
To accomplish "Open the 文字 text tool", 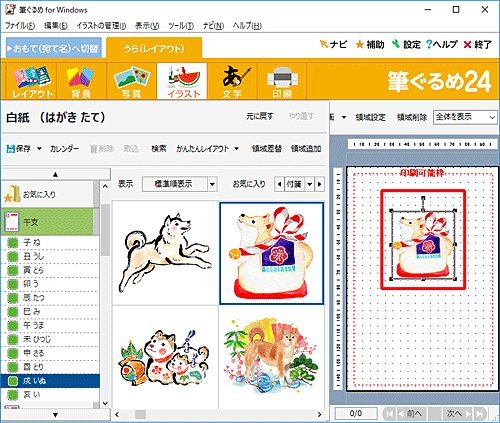I will click(x=232, y=81).
